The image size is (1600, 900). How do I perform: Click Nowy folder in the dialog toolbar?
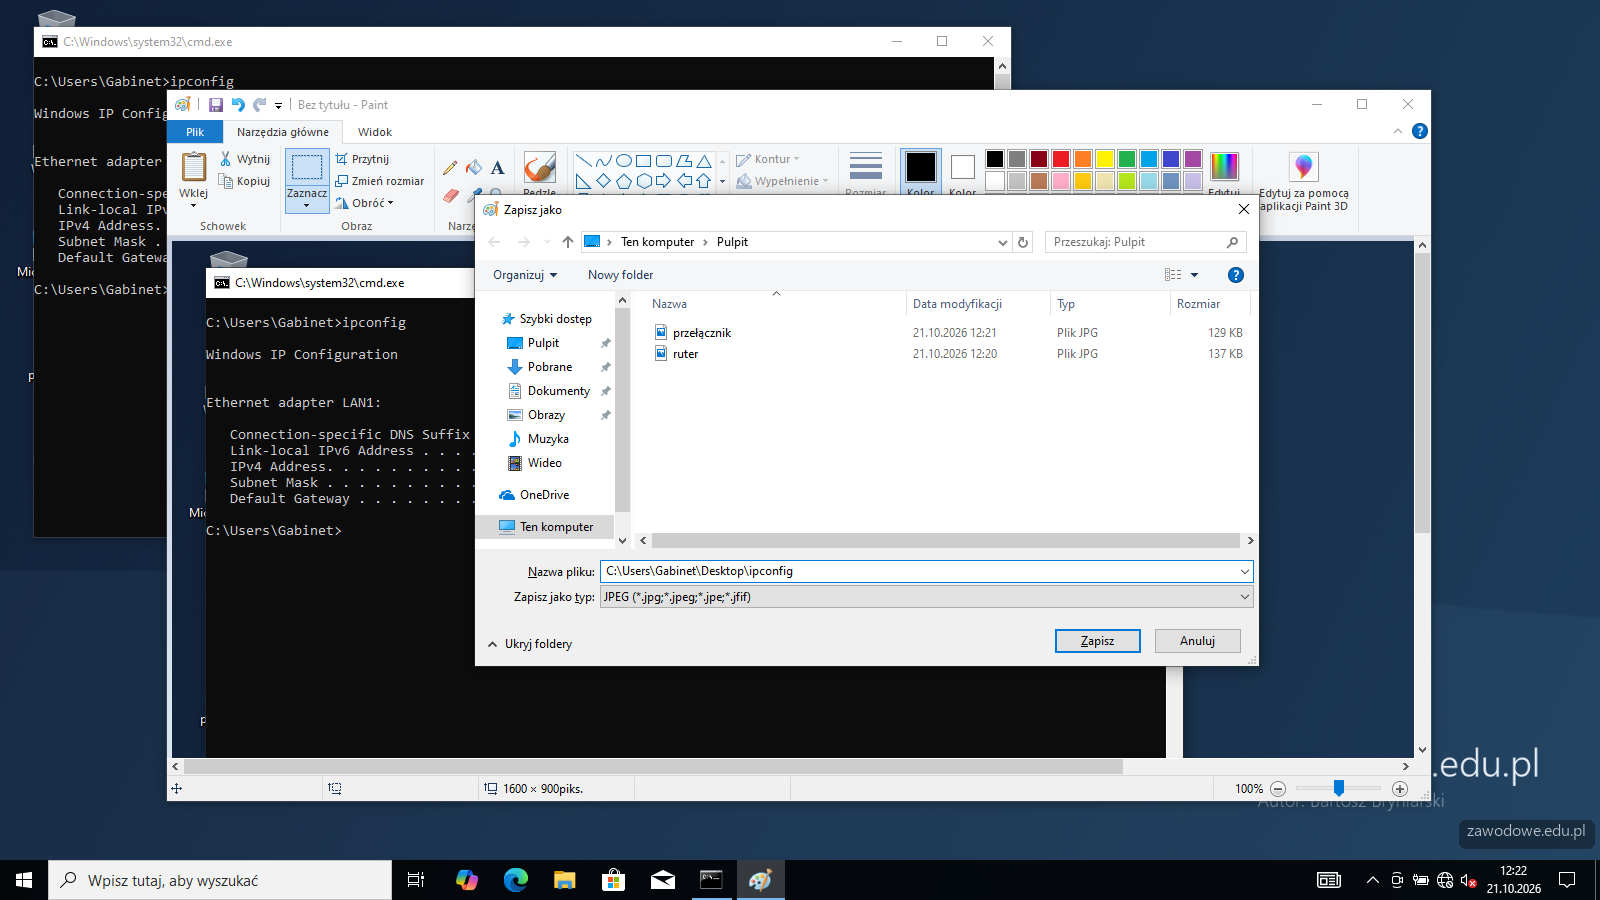[620, 275]
